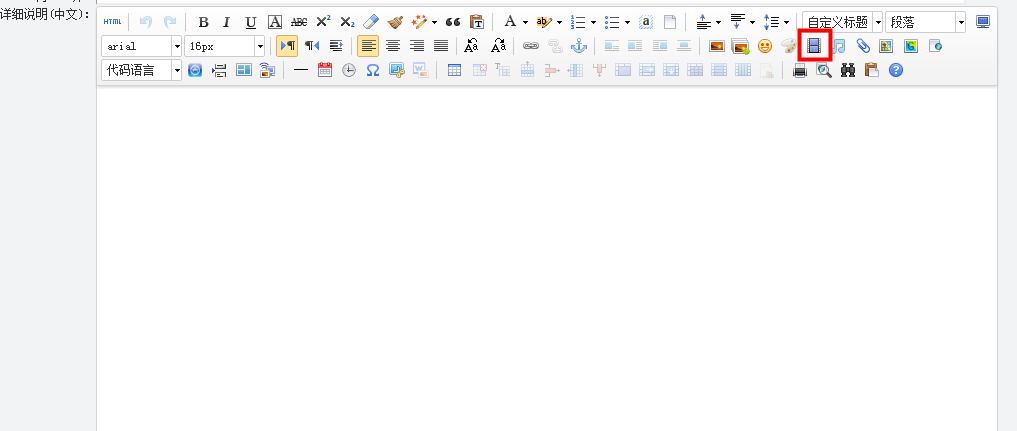Open the arial font family dropdown
The height and width of the screenshot is (431, 1017).
[177, 46]
